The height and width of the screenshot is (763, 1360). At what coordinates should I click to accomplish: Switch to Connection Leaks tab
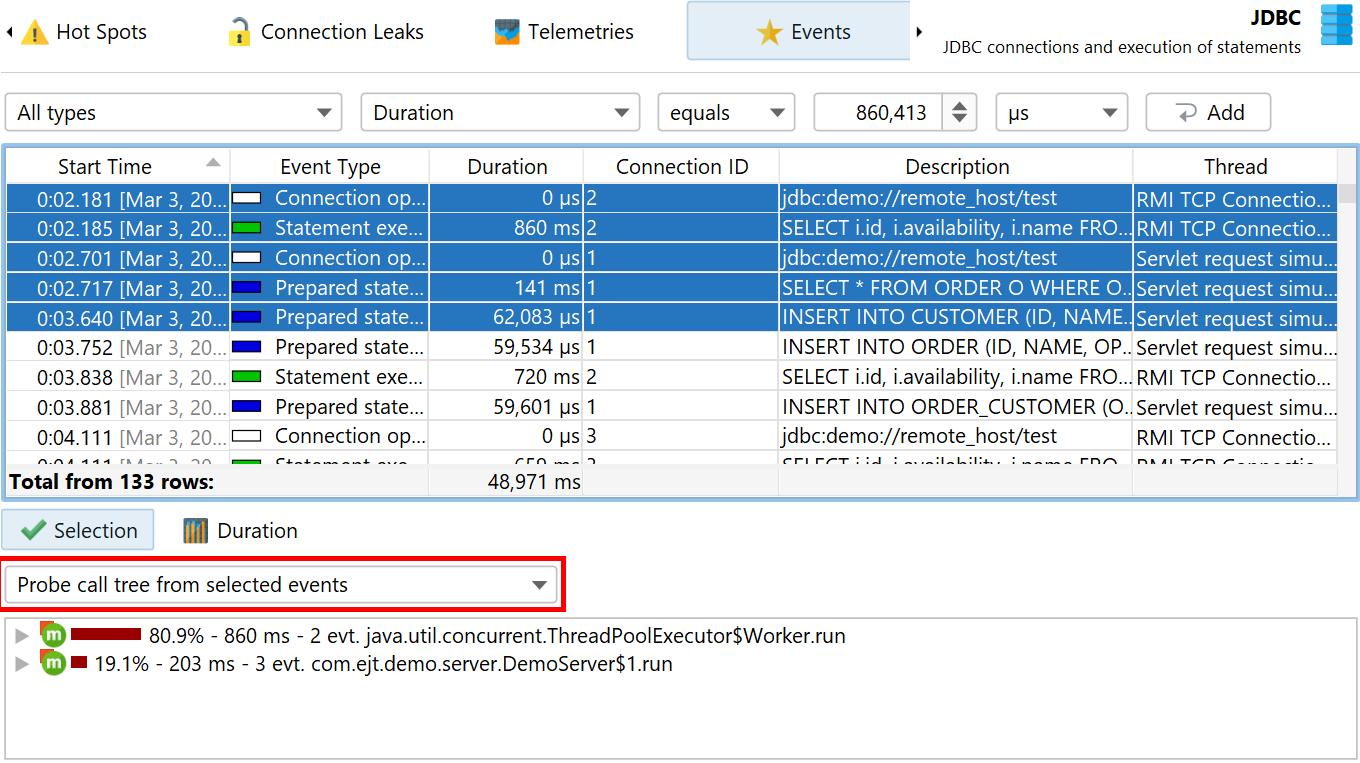coord(325,32)
